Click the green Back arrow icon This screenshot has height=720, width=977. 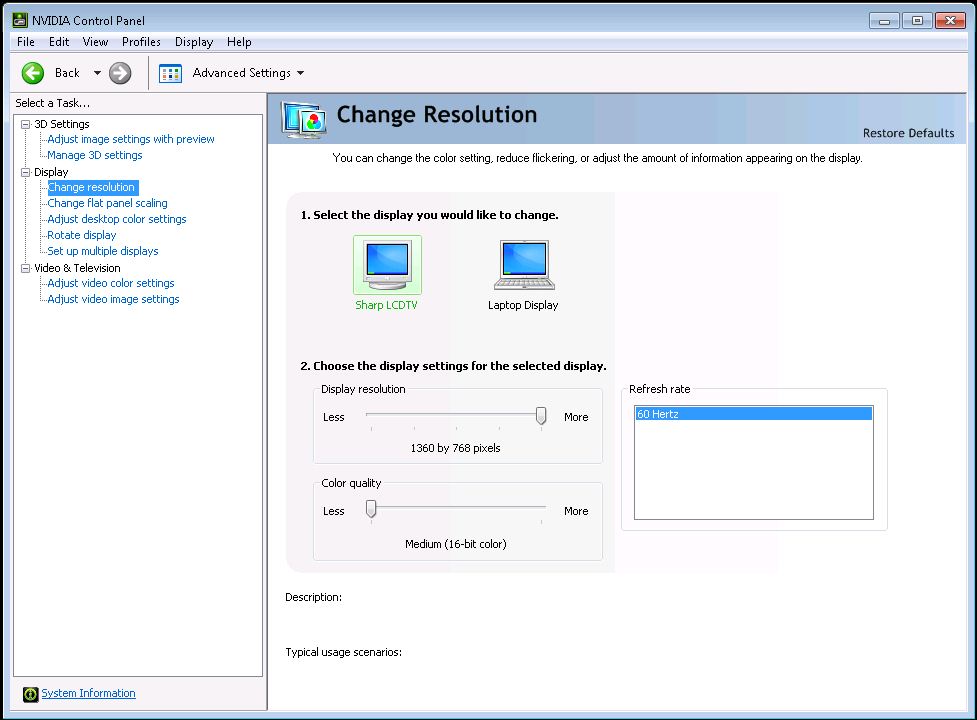point(33,73)
